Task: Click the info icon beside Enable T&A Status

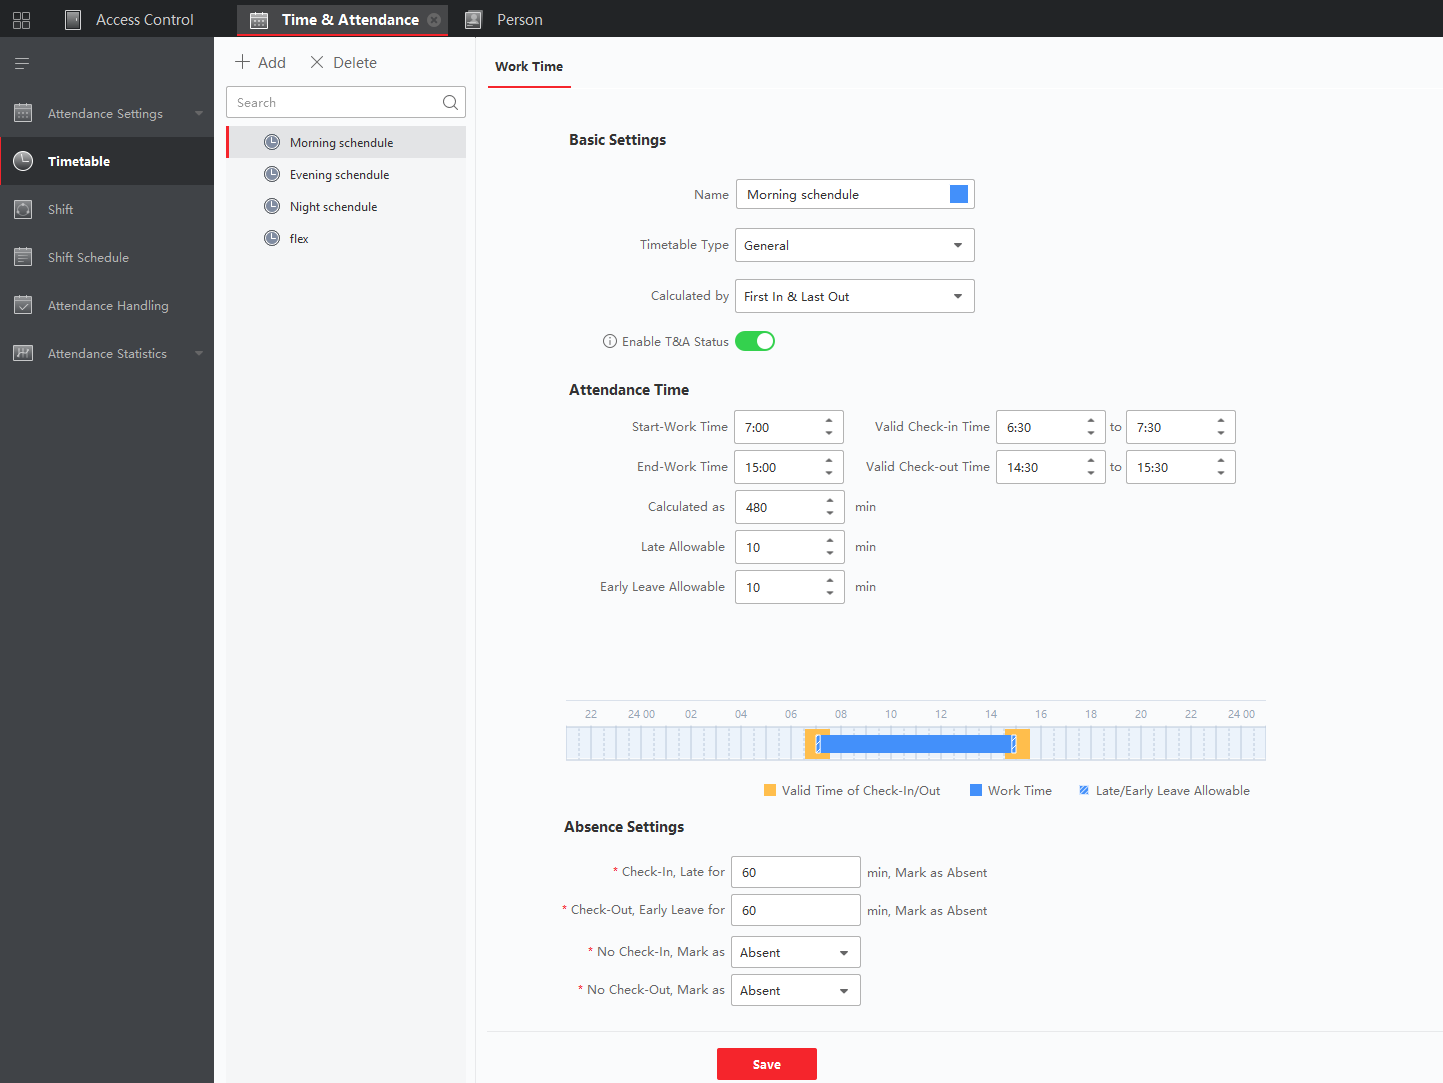Action: (x=609, y=341)
